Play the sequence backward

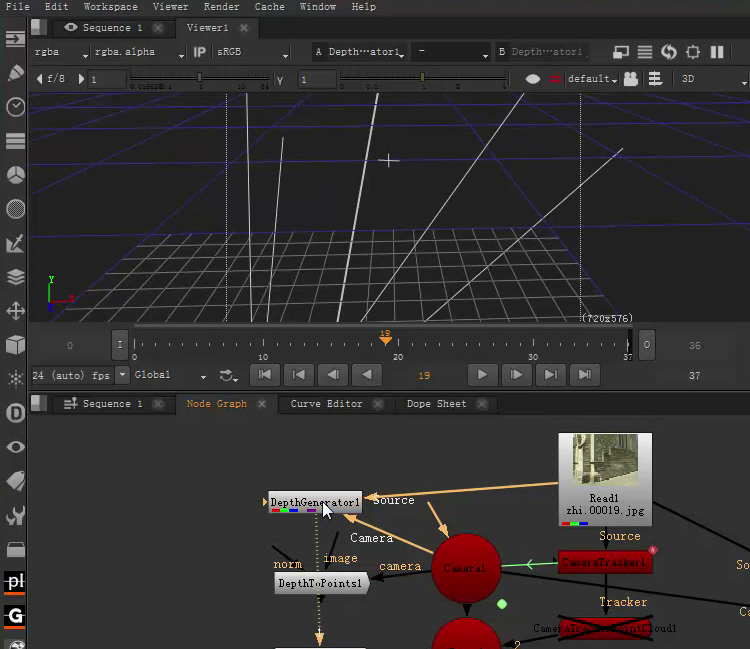(367, 374)
